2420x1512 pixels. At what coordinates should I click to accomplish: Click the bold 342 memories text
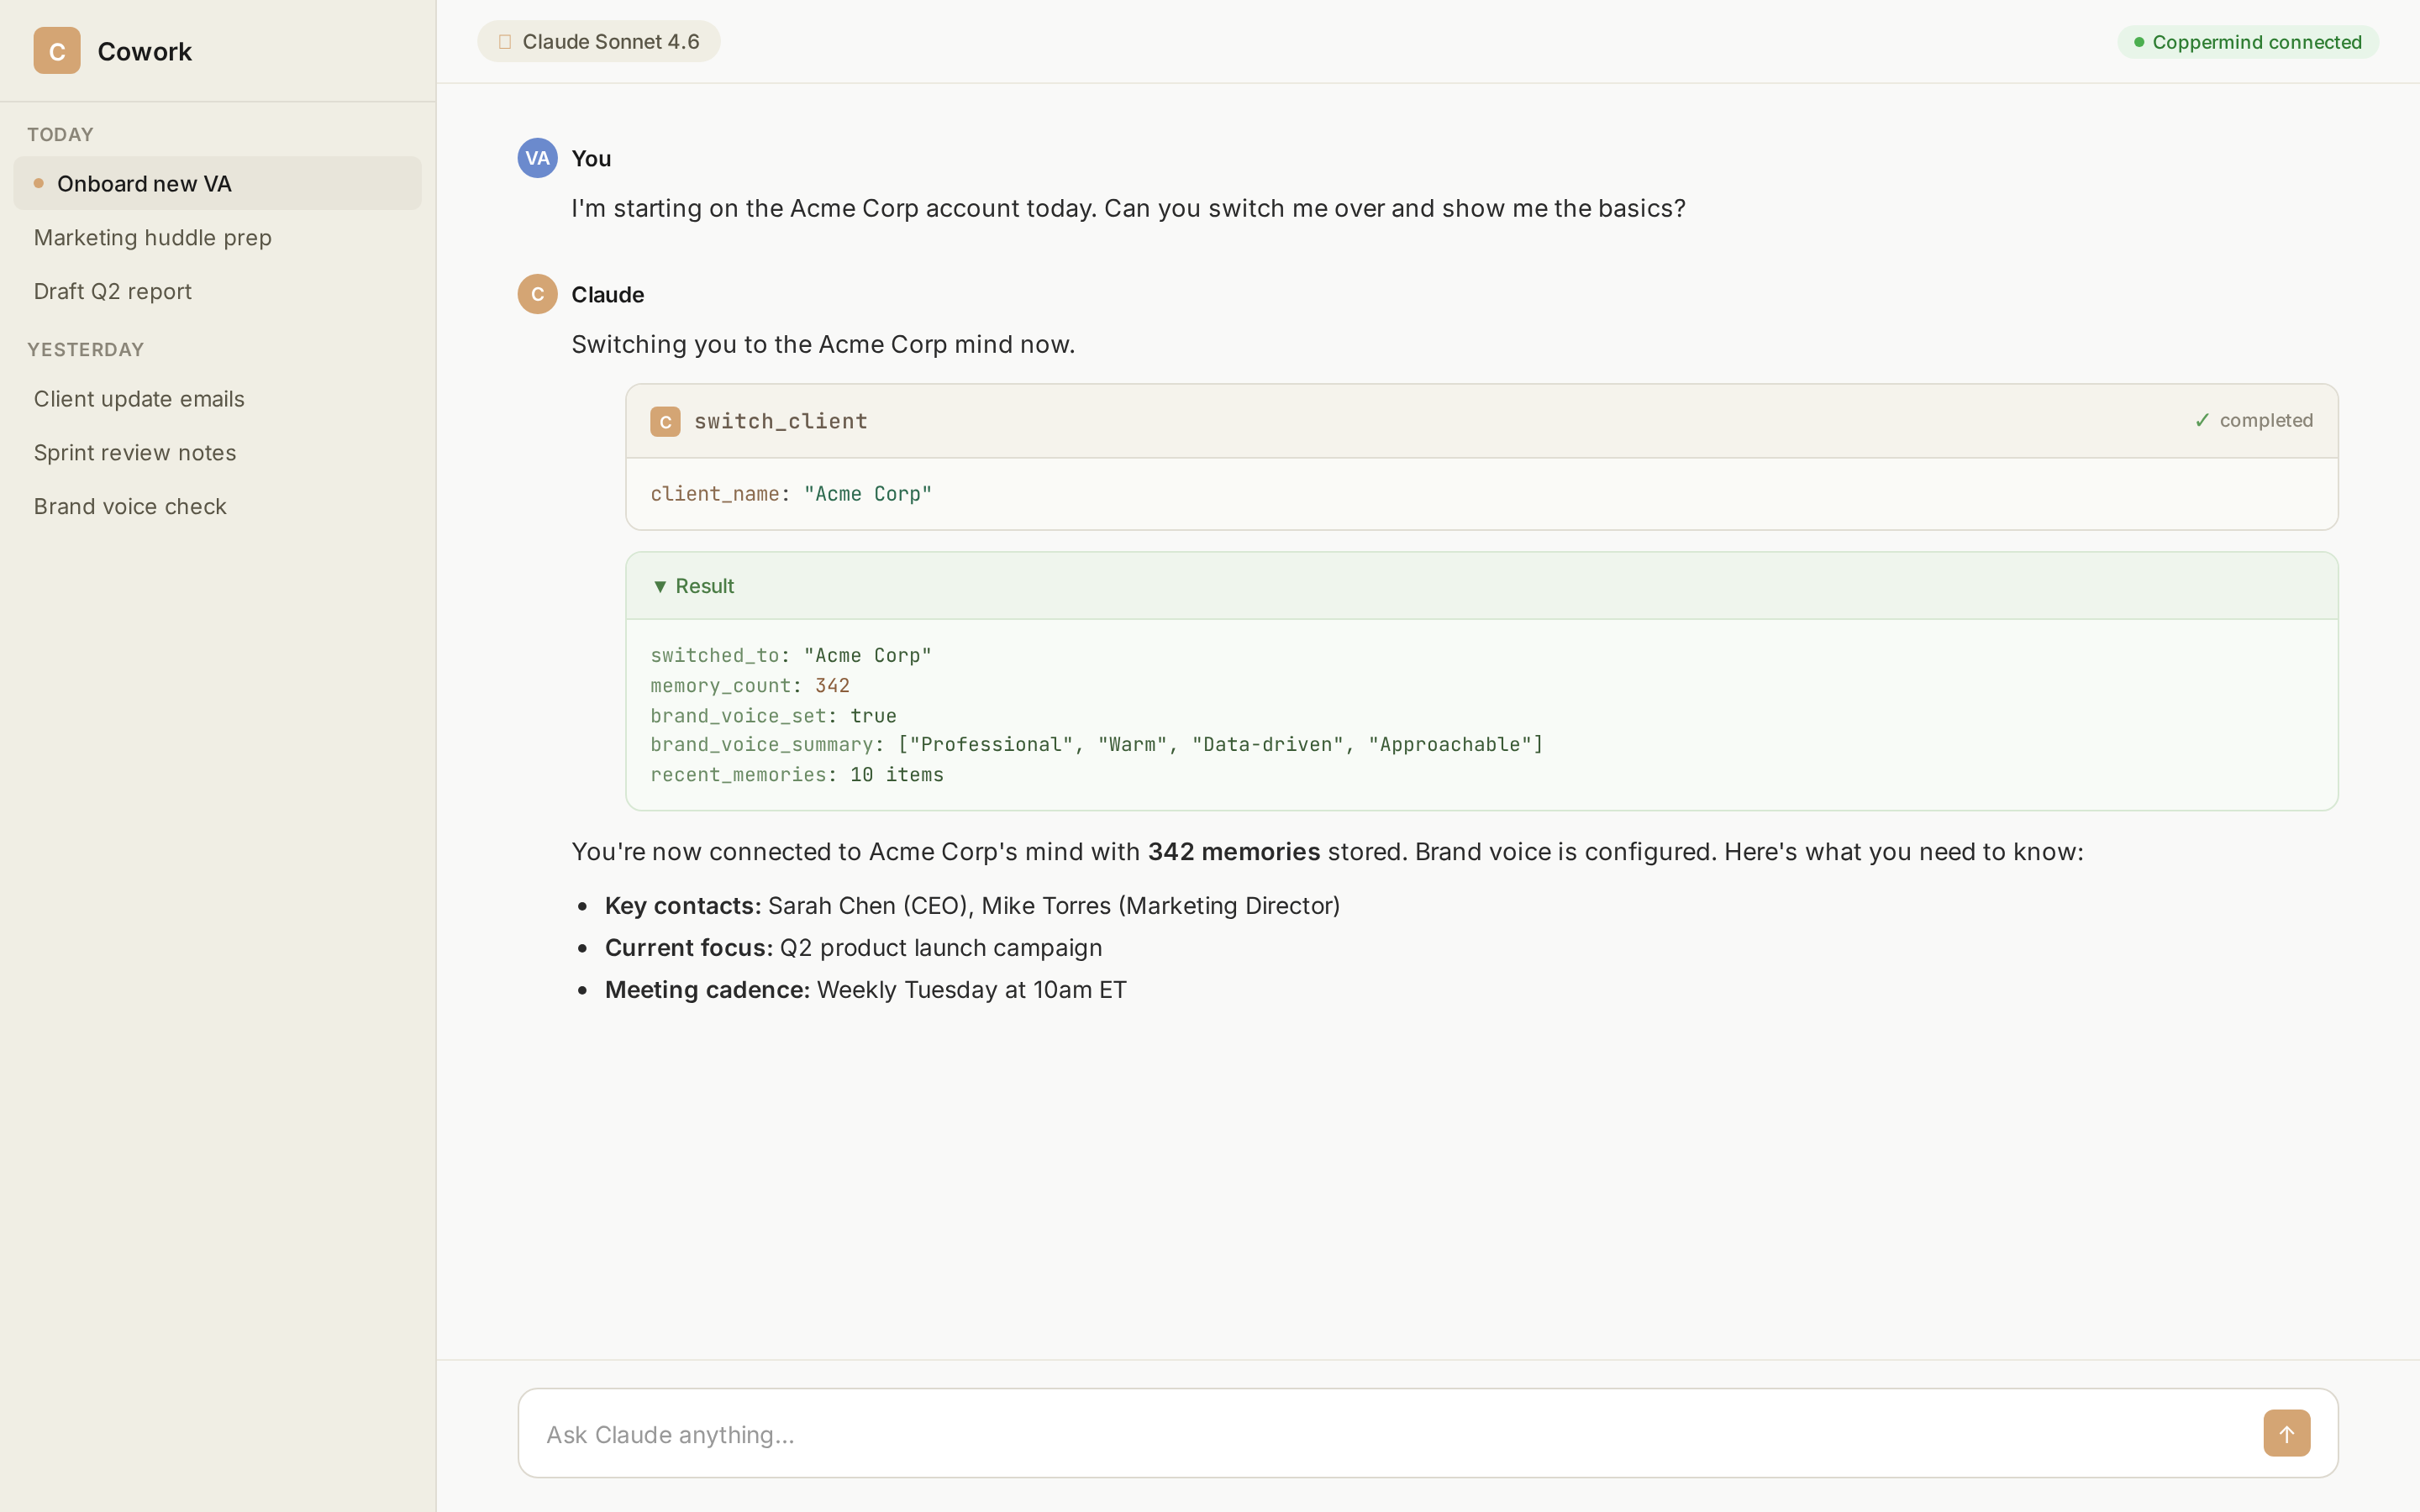[1234, 852]
